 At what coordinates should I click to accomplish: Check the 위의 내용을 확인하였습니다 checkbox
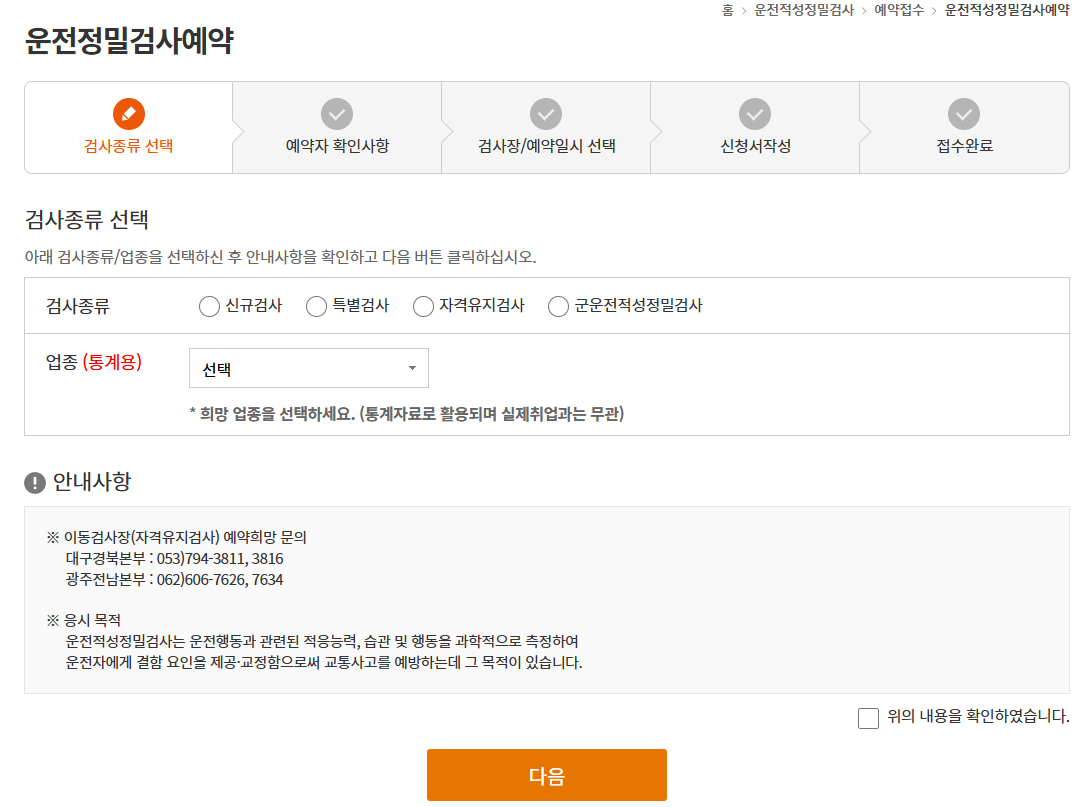click(x=868, y=718)
